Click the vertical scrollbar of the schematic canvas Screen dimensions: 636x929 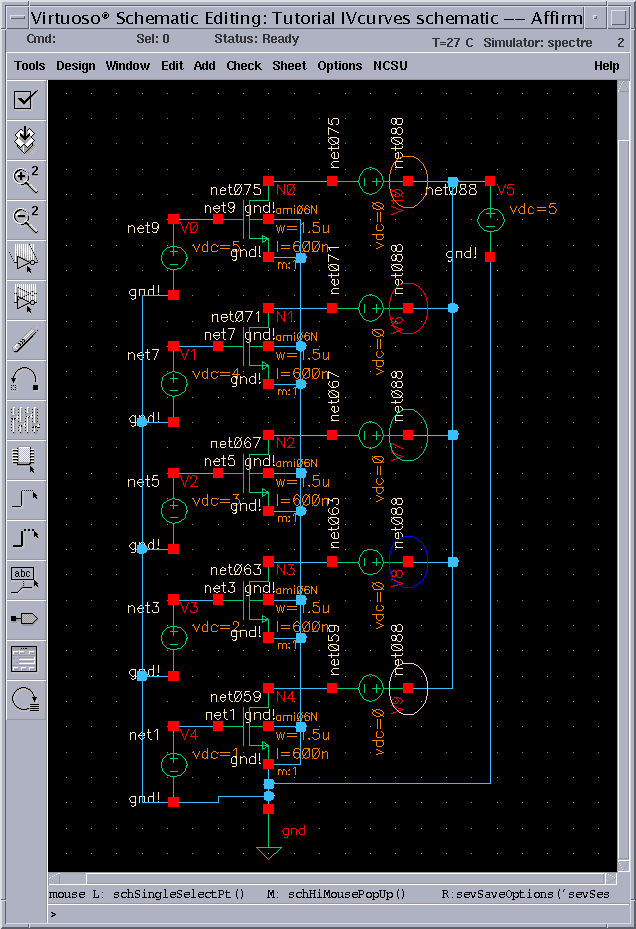(x=623, y=475)
